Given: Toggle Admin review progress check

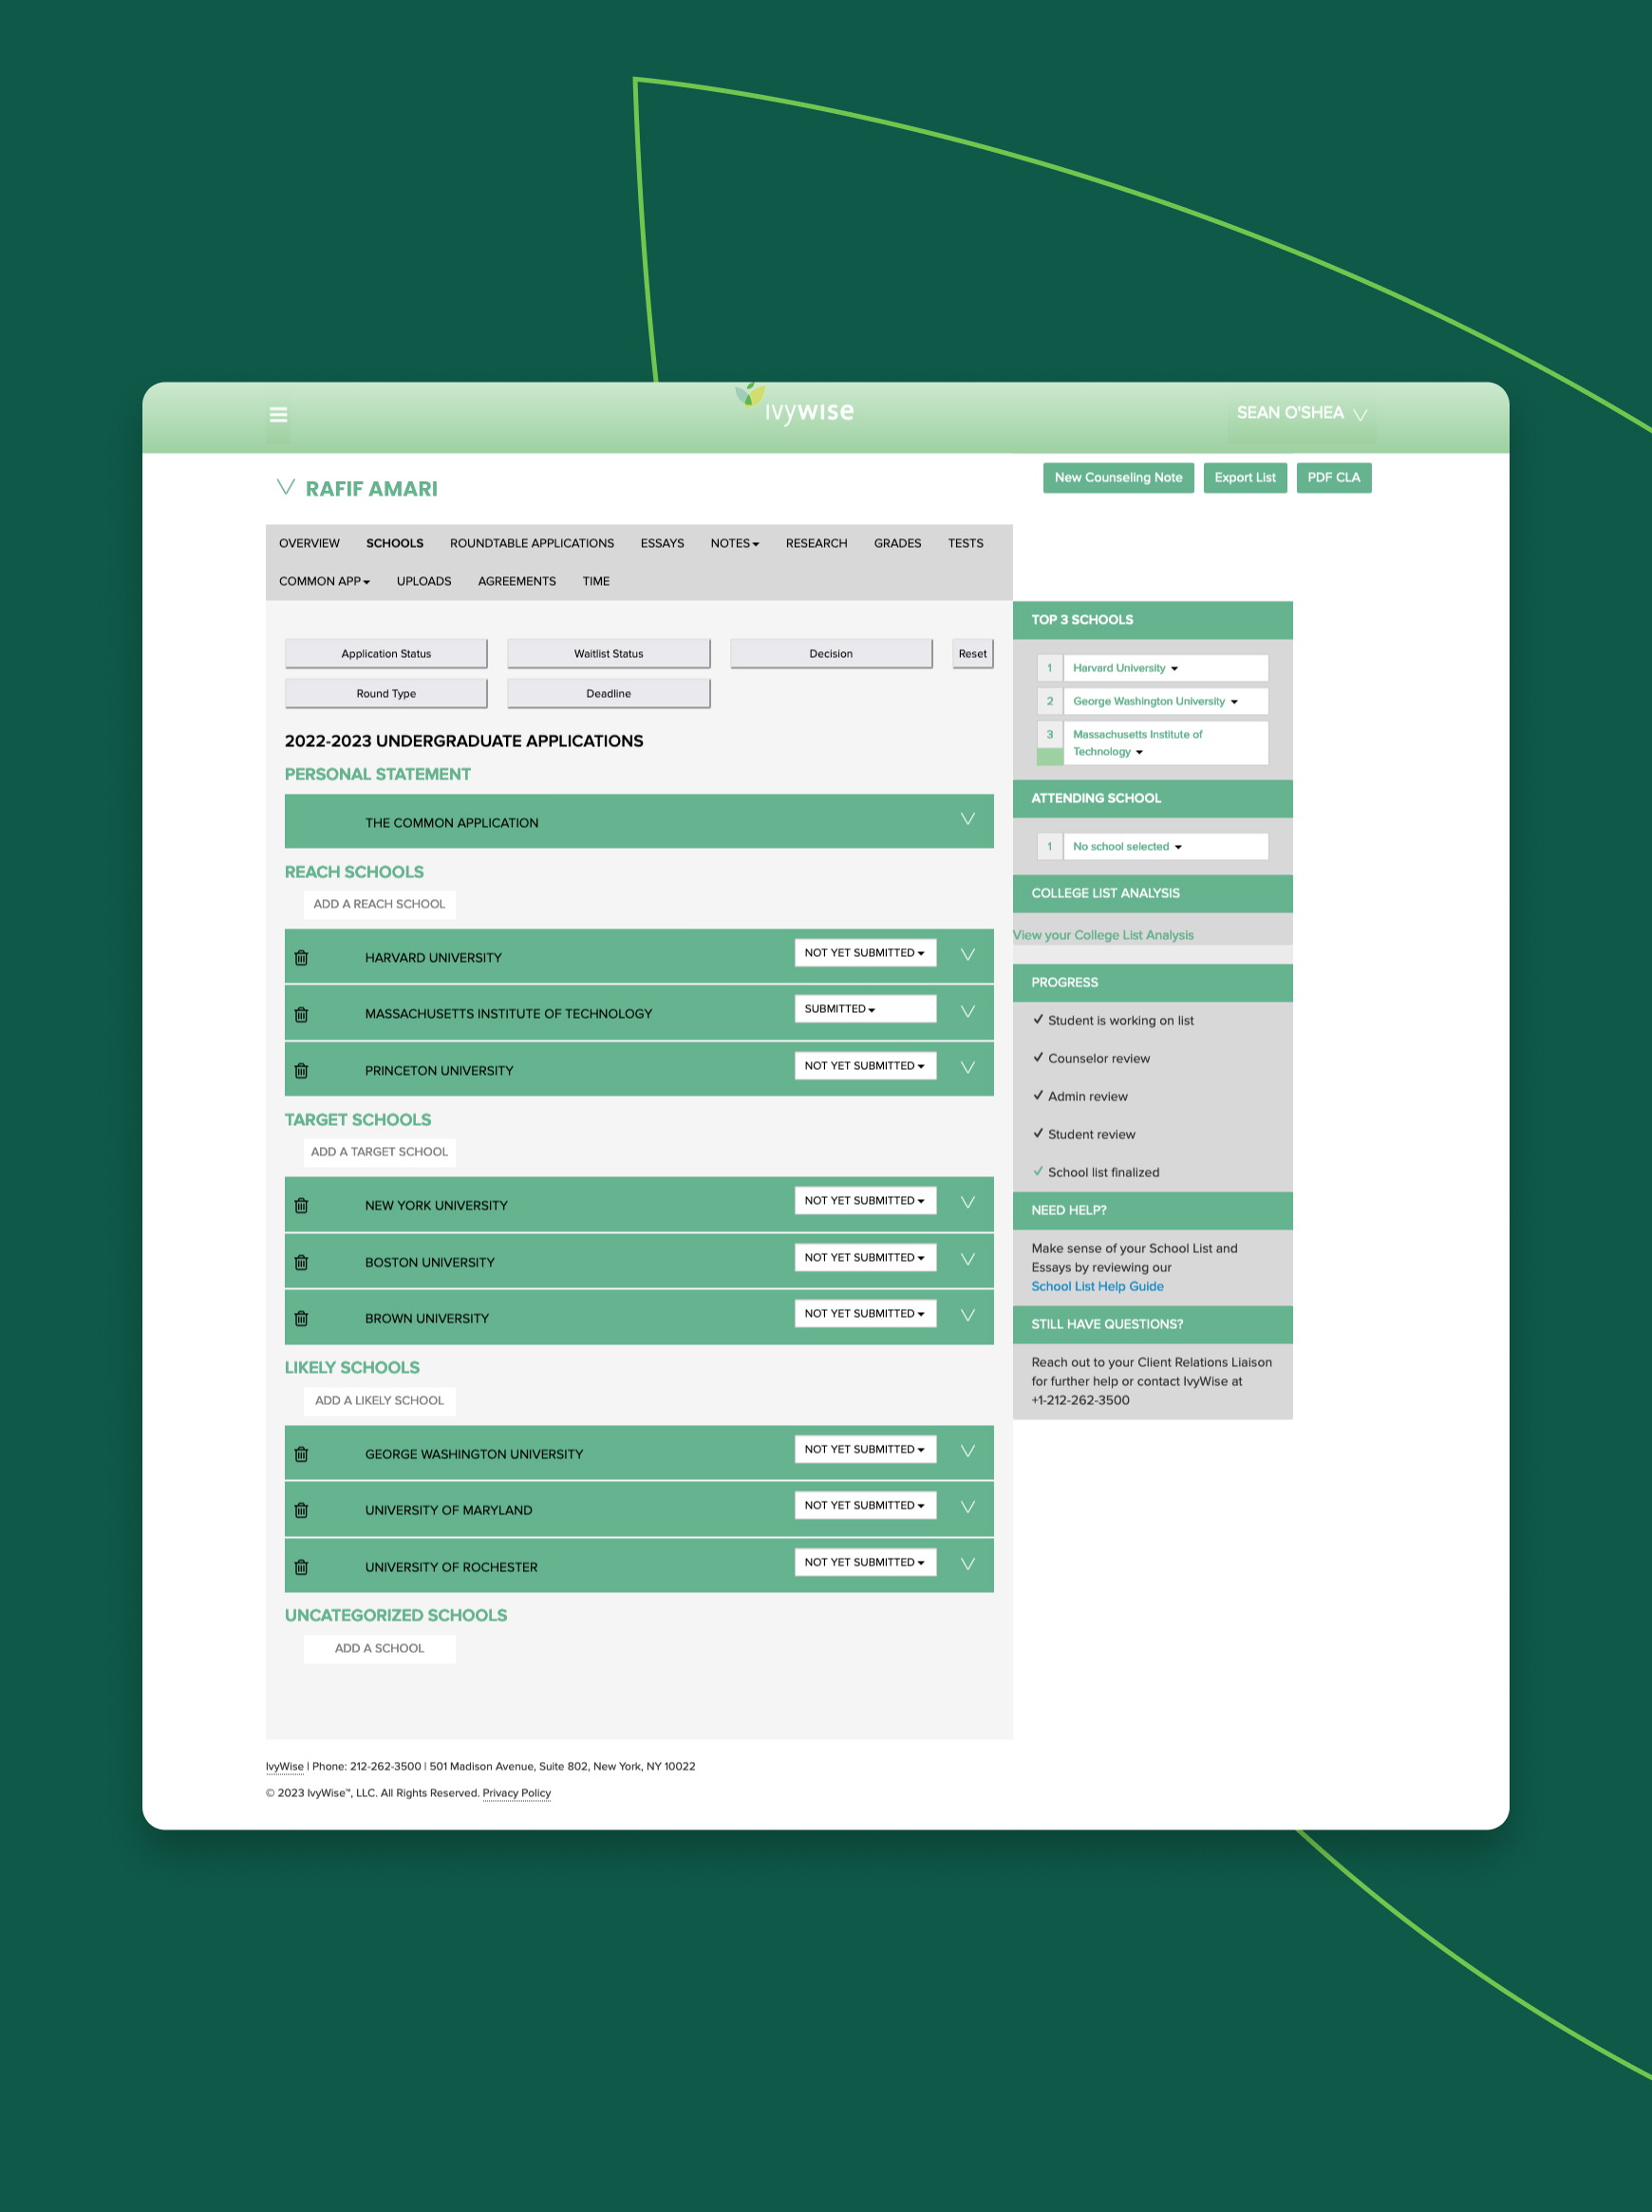Looking at the screenshot, I should [1038, 1096].
